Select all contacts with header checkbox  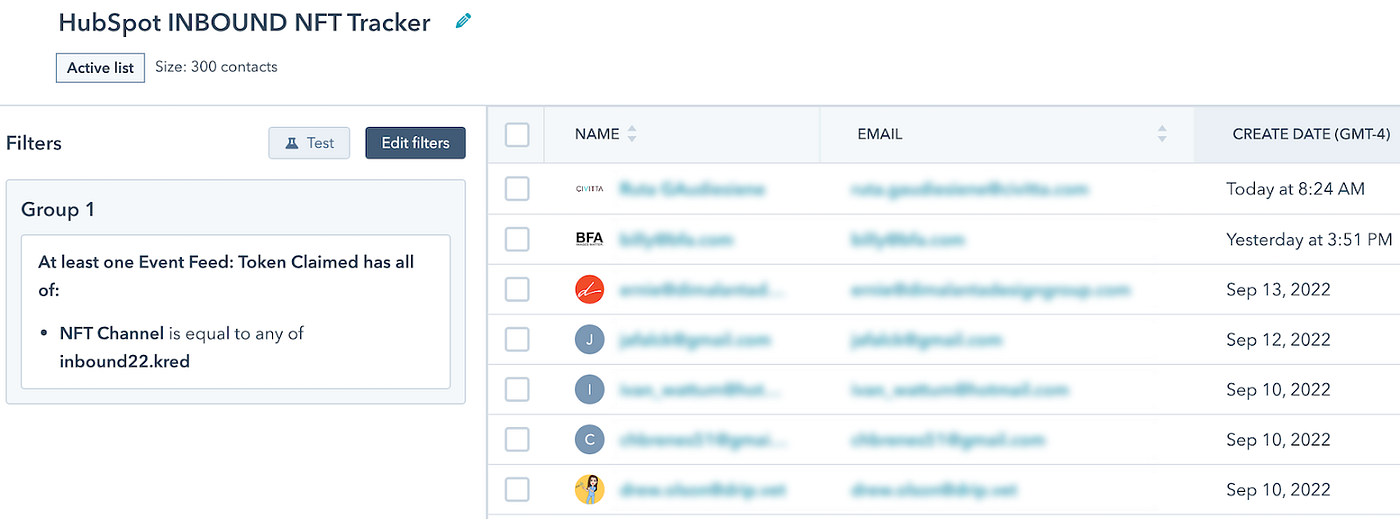coord(517,134)
